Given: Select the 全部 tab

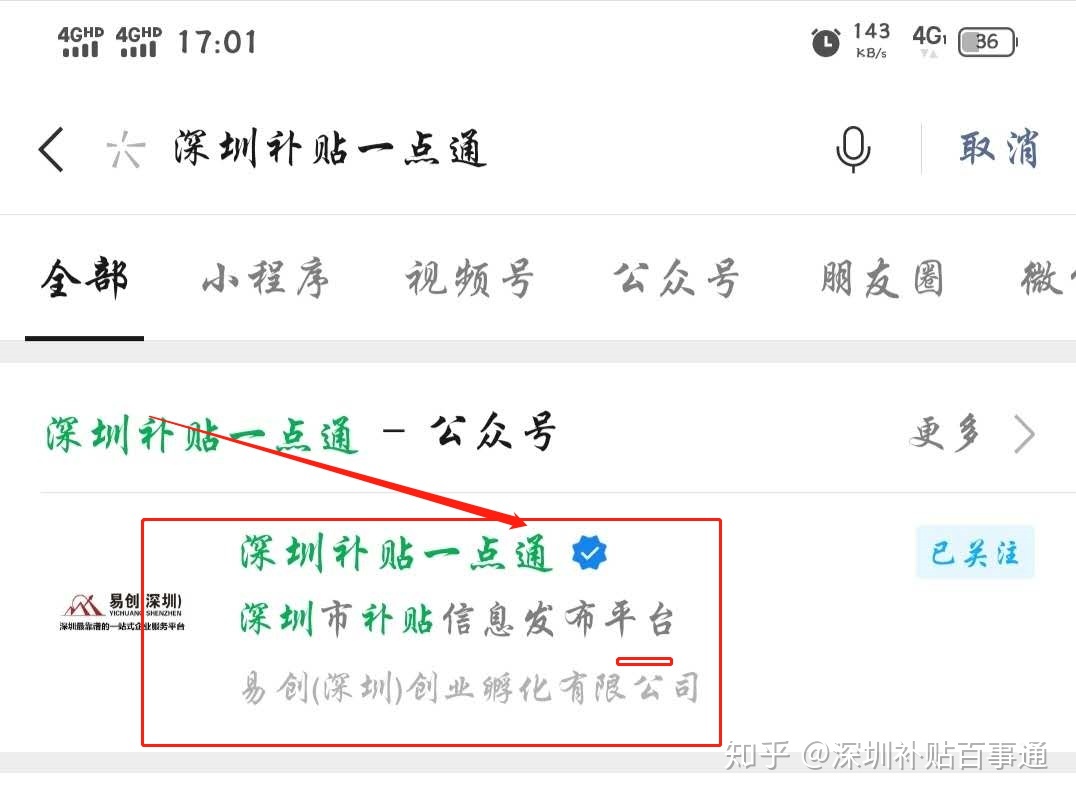Looking at the screenshot, I should point(84,278).
